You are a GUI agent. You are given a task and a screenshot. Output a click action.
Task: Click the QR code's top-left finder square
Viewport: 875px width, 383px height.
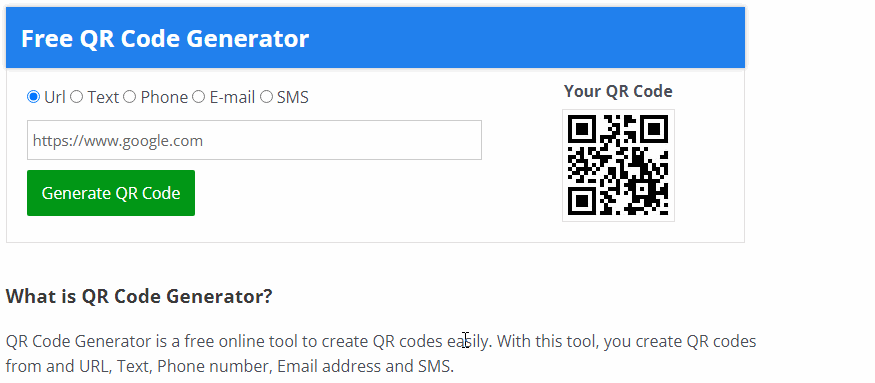click(581, 129)
